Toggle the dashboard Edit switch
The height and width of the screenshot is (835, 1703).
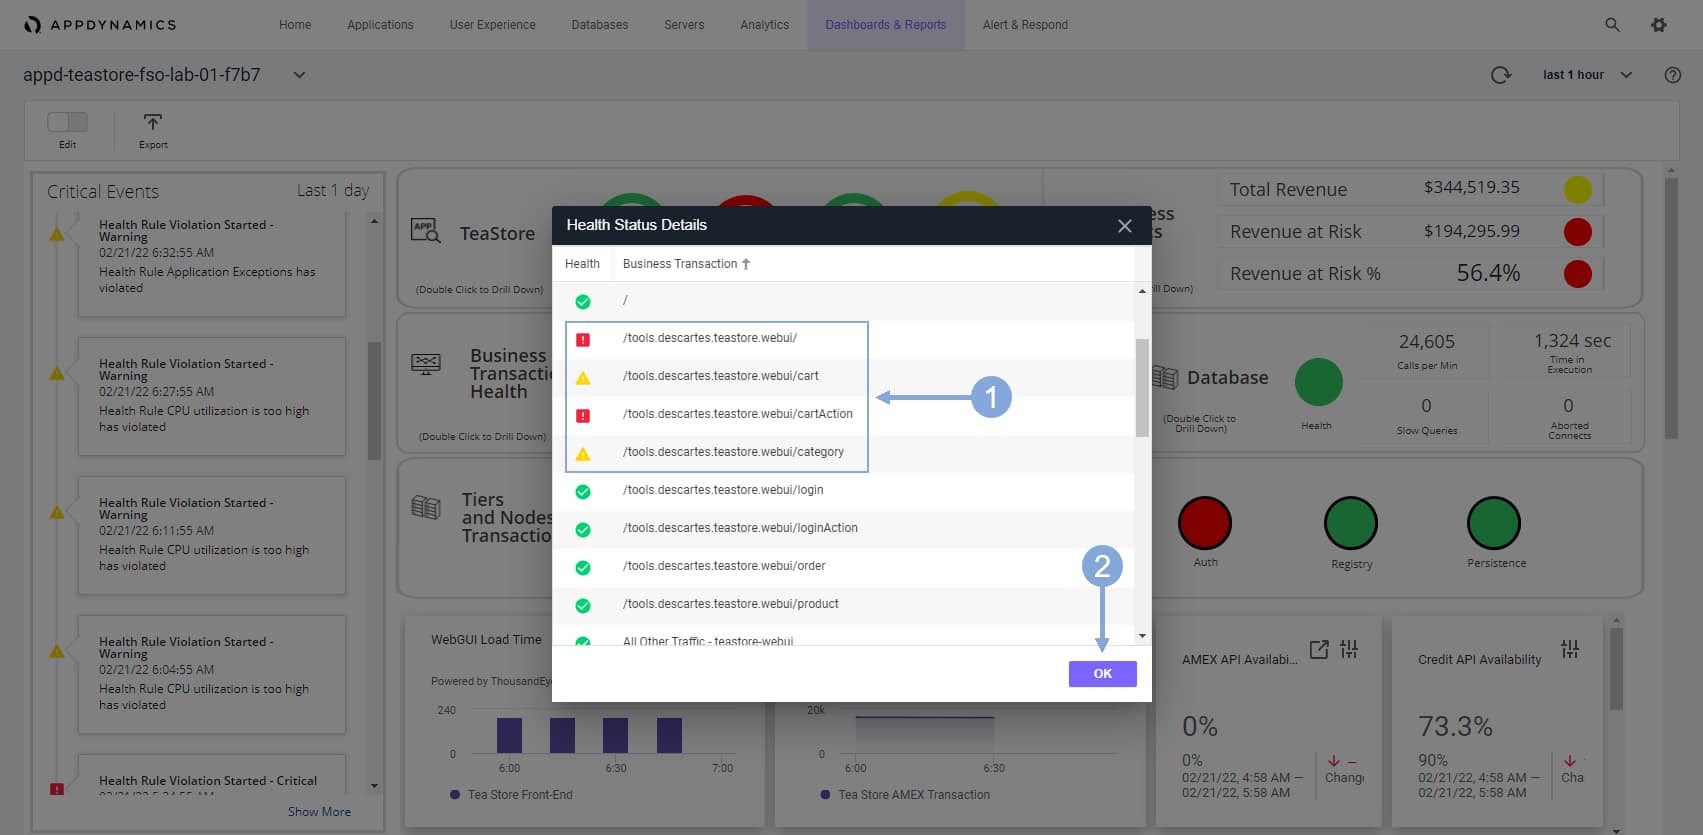click(x=67, y=122)
